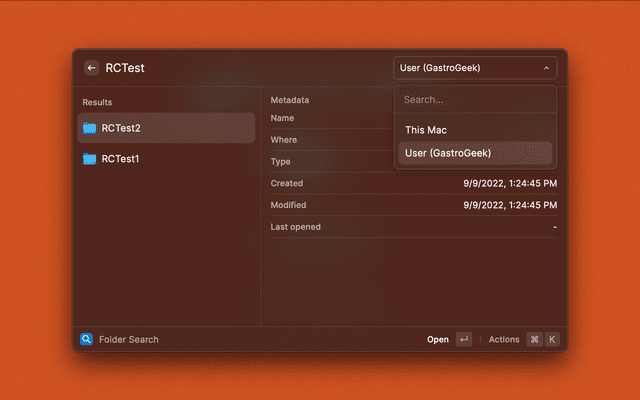Click the RCTest1 folder icon
The image size is (640, 400).
89,159
